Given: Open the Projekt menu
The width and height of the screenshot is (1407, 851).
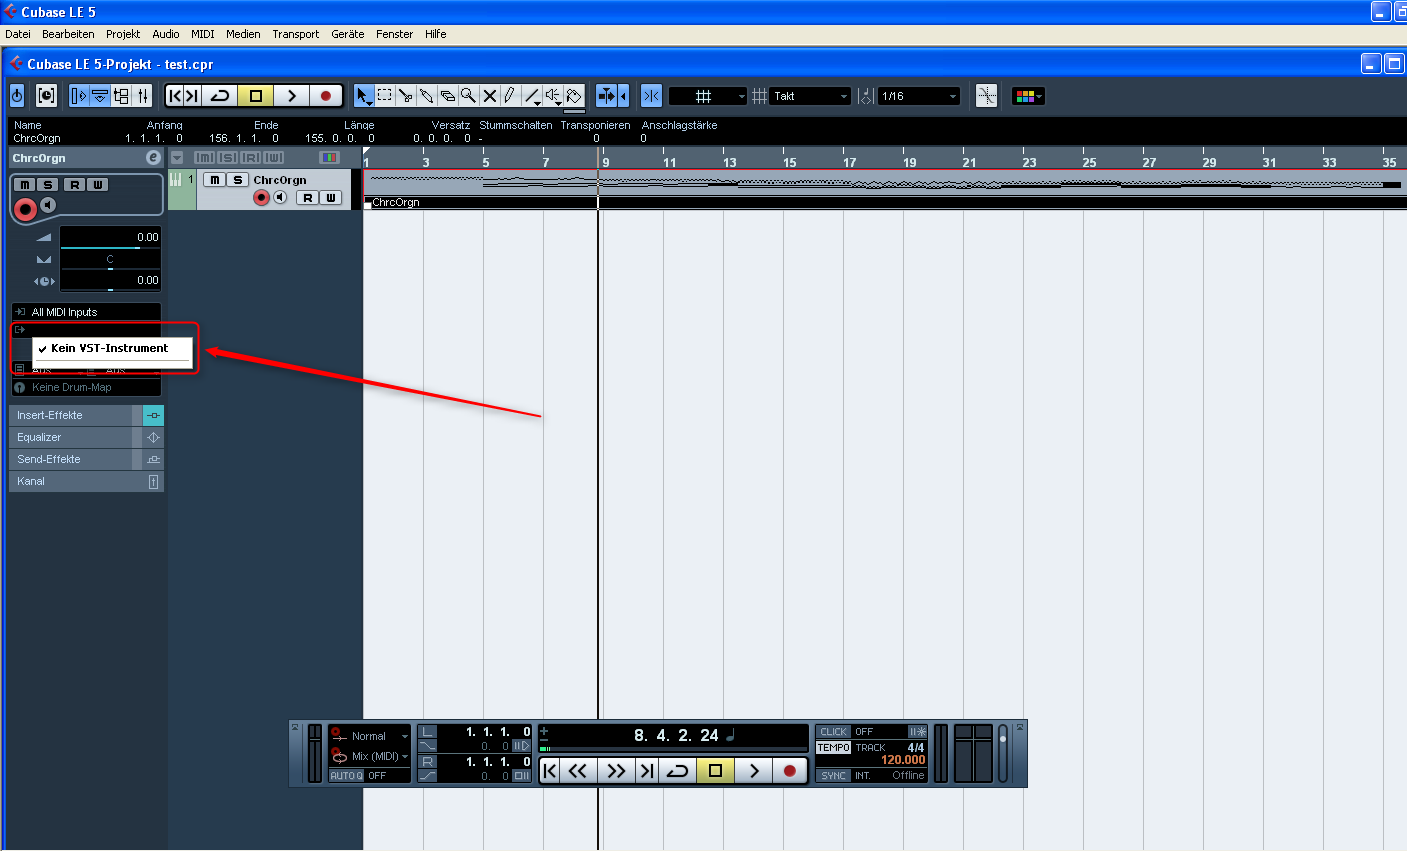Looking at the screenshot, I should click(x=123, y=34).
